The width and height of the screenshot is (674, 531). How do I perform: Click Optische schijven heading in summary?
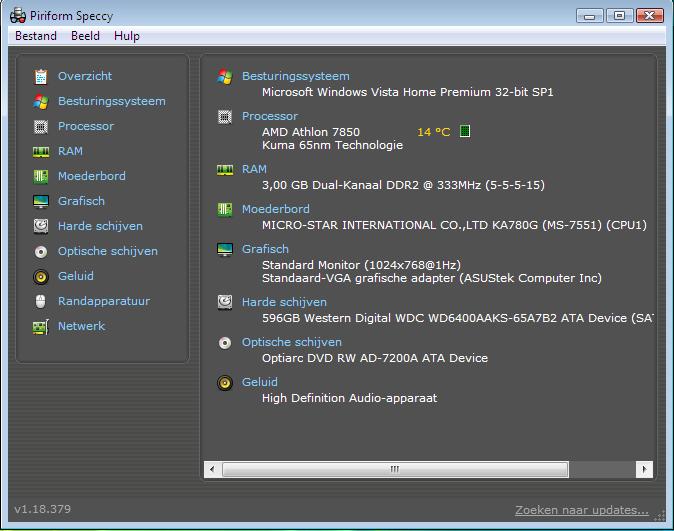click(292, 342)
